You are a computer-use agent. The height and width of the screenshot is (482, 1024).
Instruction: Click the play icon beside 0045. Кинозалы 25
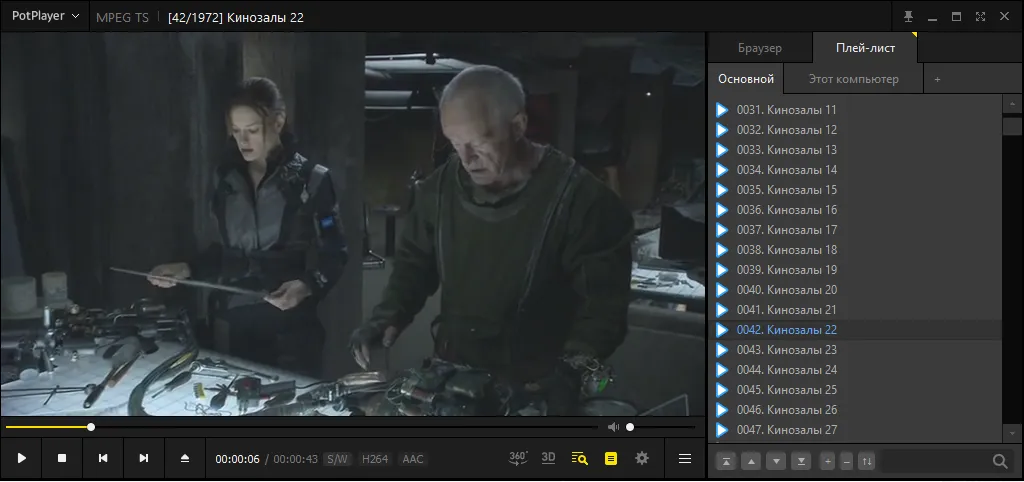tap(722, 390)
